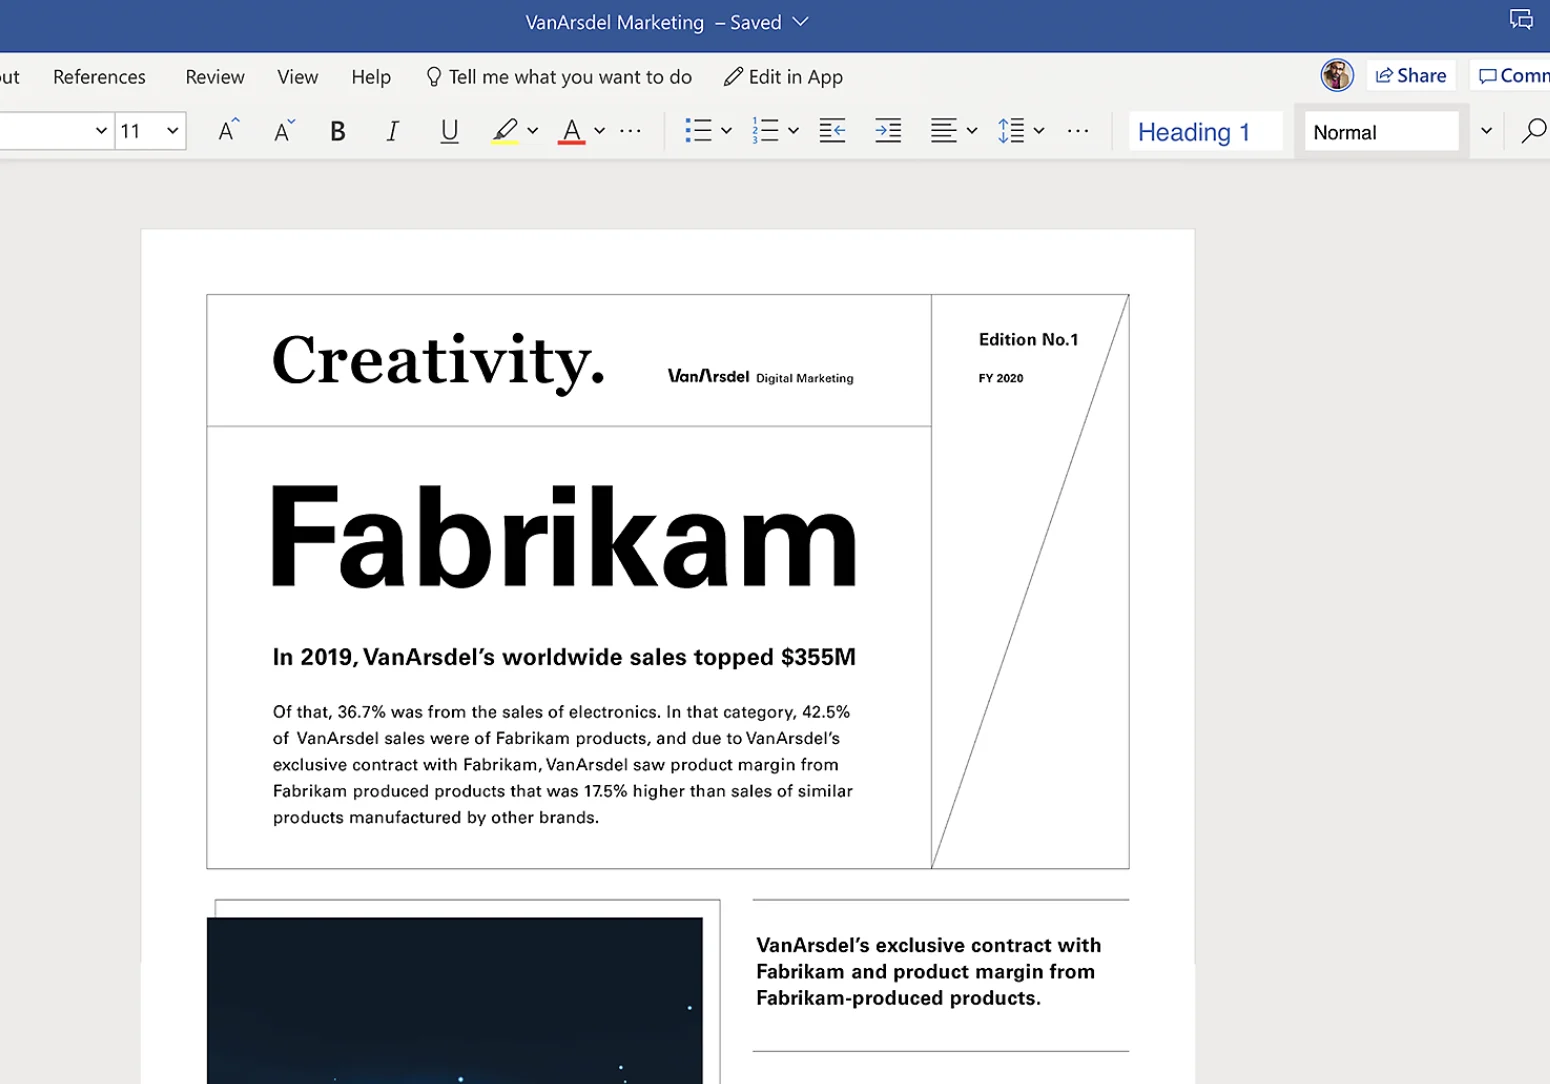Viewport: 1550px width, 1084px height.
Task: Click the text alignment icon
Action: (x=944, y=131)
